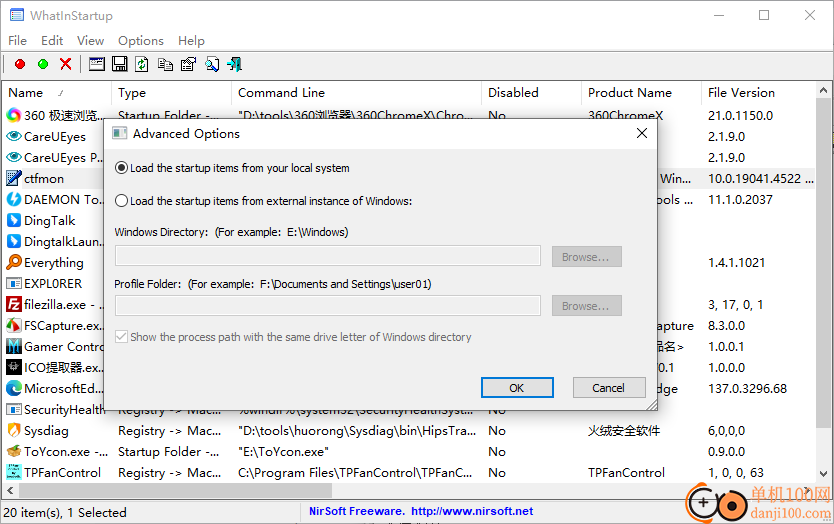Click the ToYcon.exe row icon
This screenshot has height=524, width=834.
14,451
